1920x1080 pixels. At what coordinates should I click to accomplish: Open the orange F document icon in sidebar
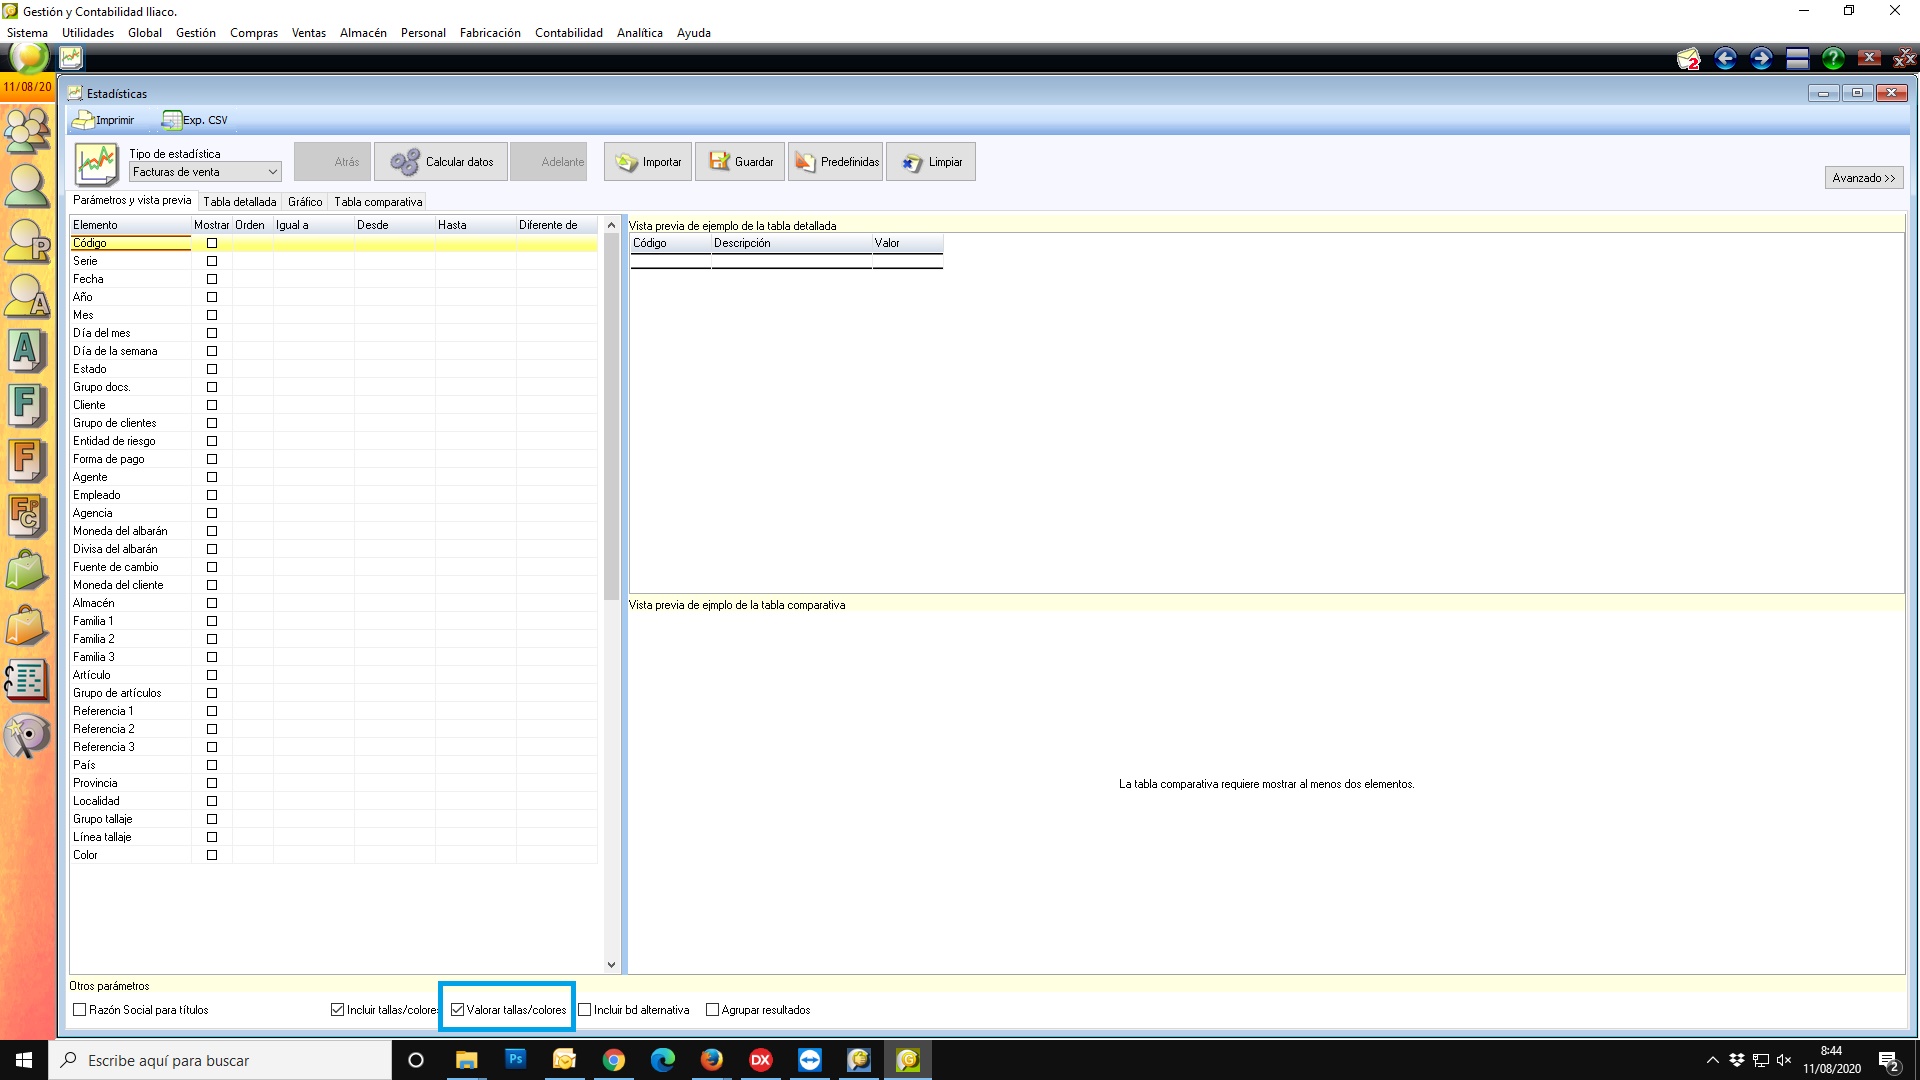27,461
